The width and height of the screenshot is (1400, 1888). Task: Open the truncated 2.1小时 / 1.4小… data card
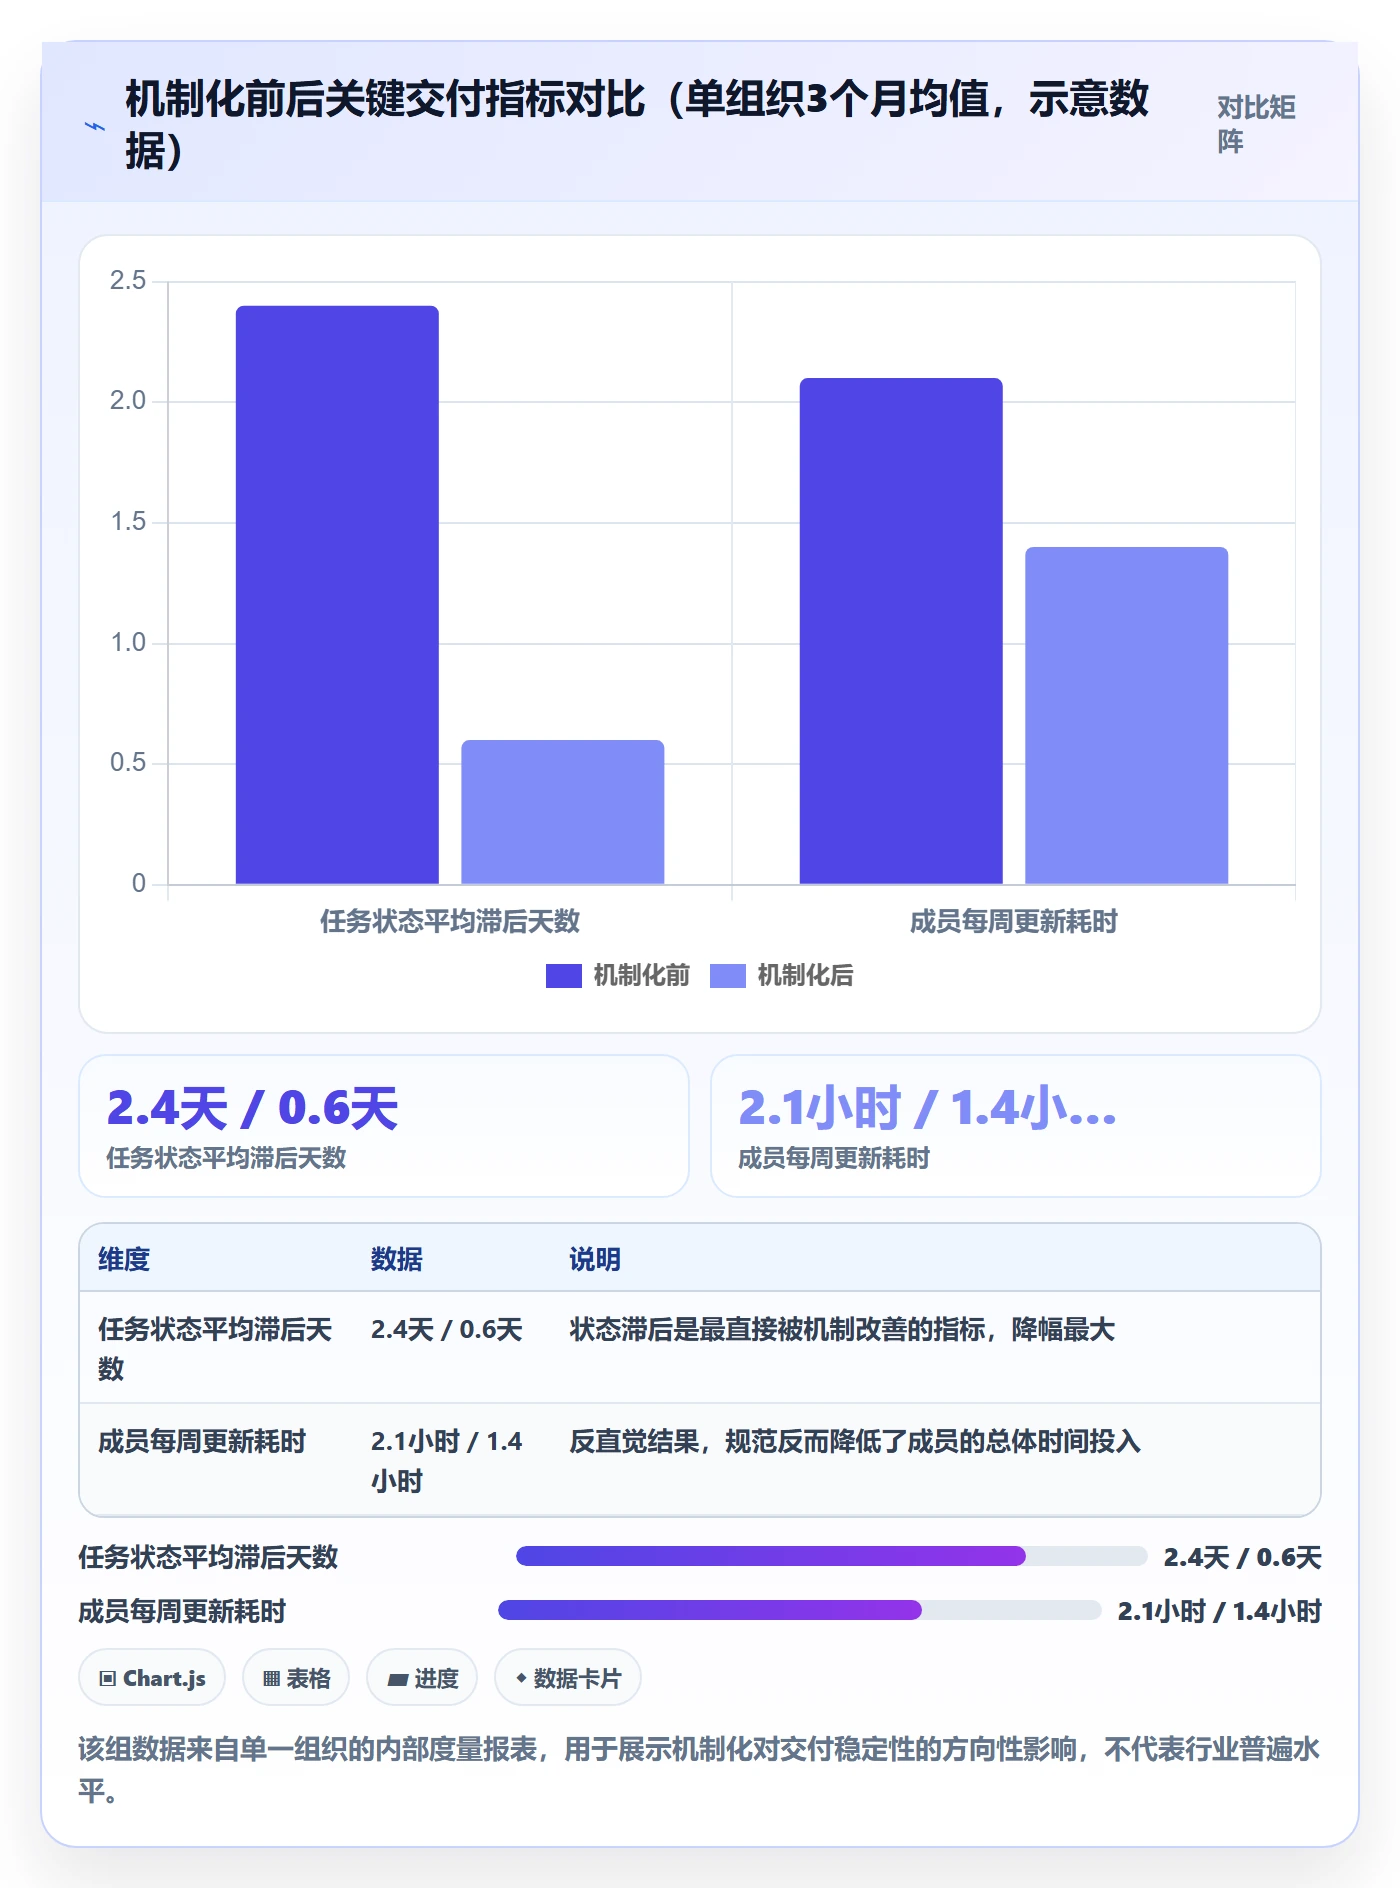coord(1015,1126)
